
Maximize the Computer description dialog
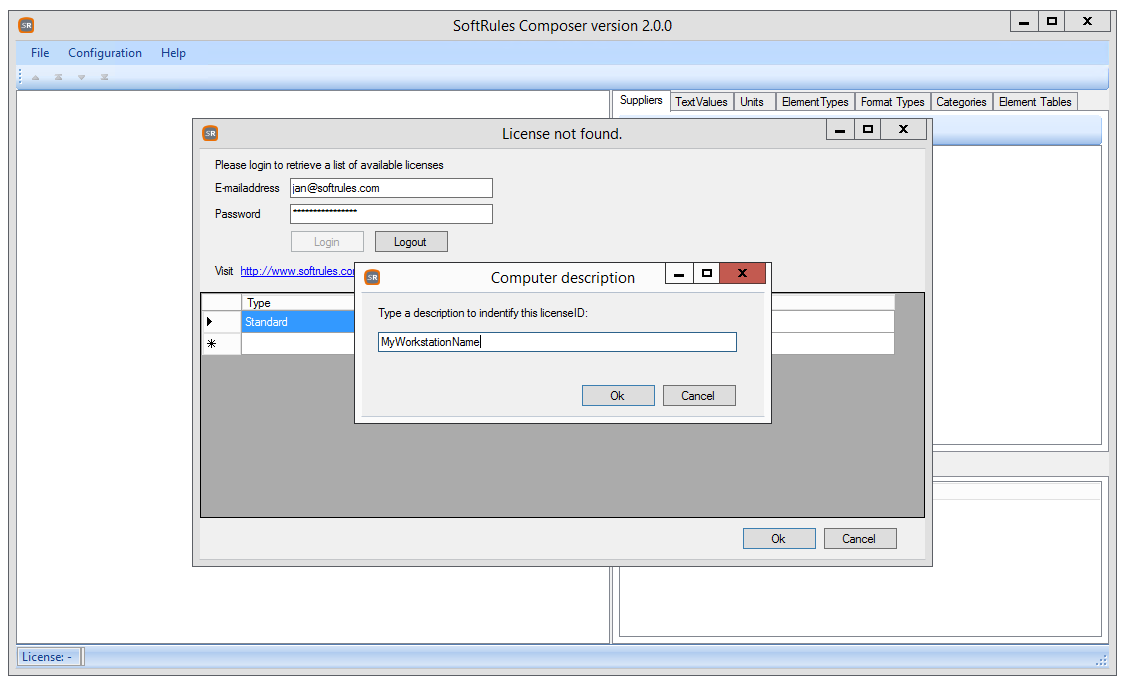click(x=707, y=273)
